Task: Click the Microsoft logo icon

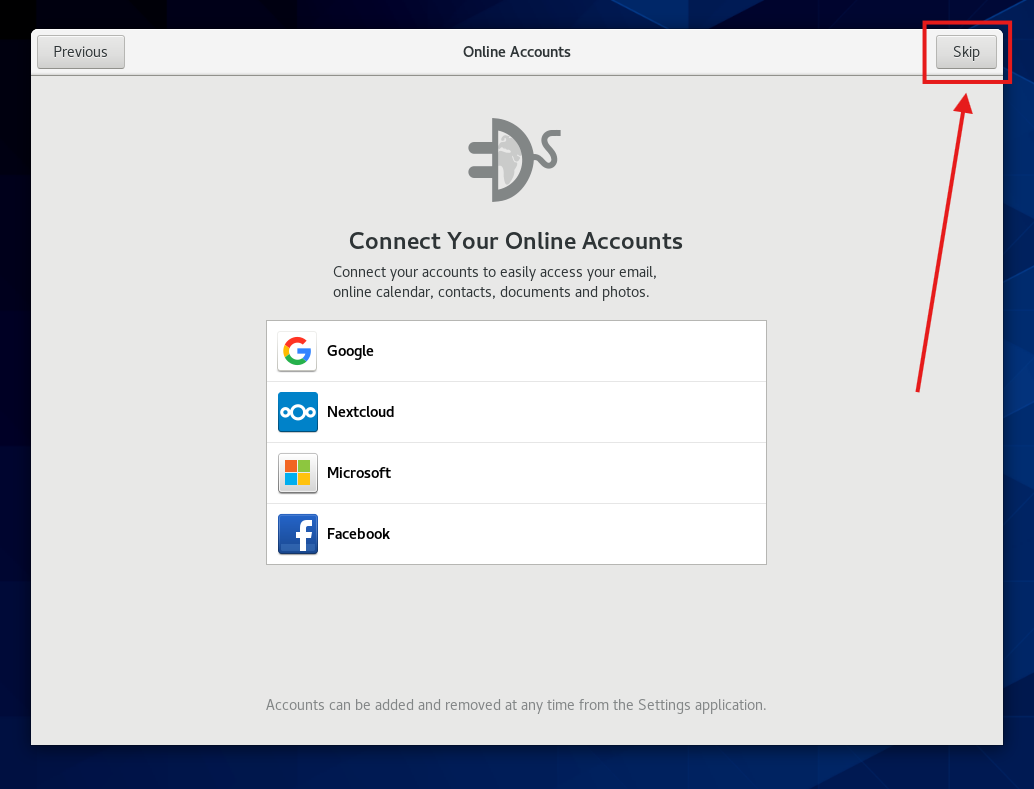Action: coord(297,473)
